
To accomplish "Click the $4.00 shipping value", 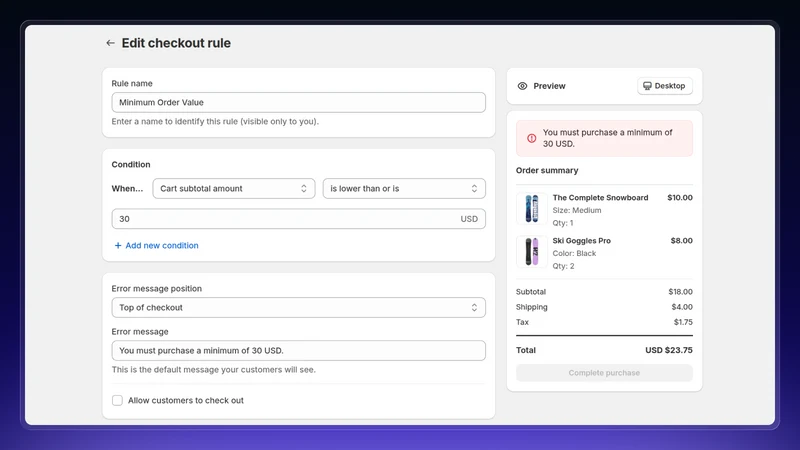I will click(x=682, y=307).
